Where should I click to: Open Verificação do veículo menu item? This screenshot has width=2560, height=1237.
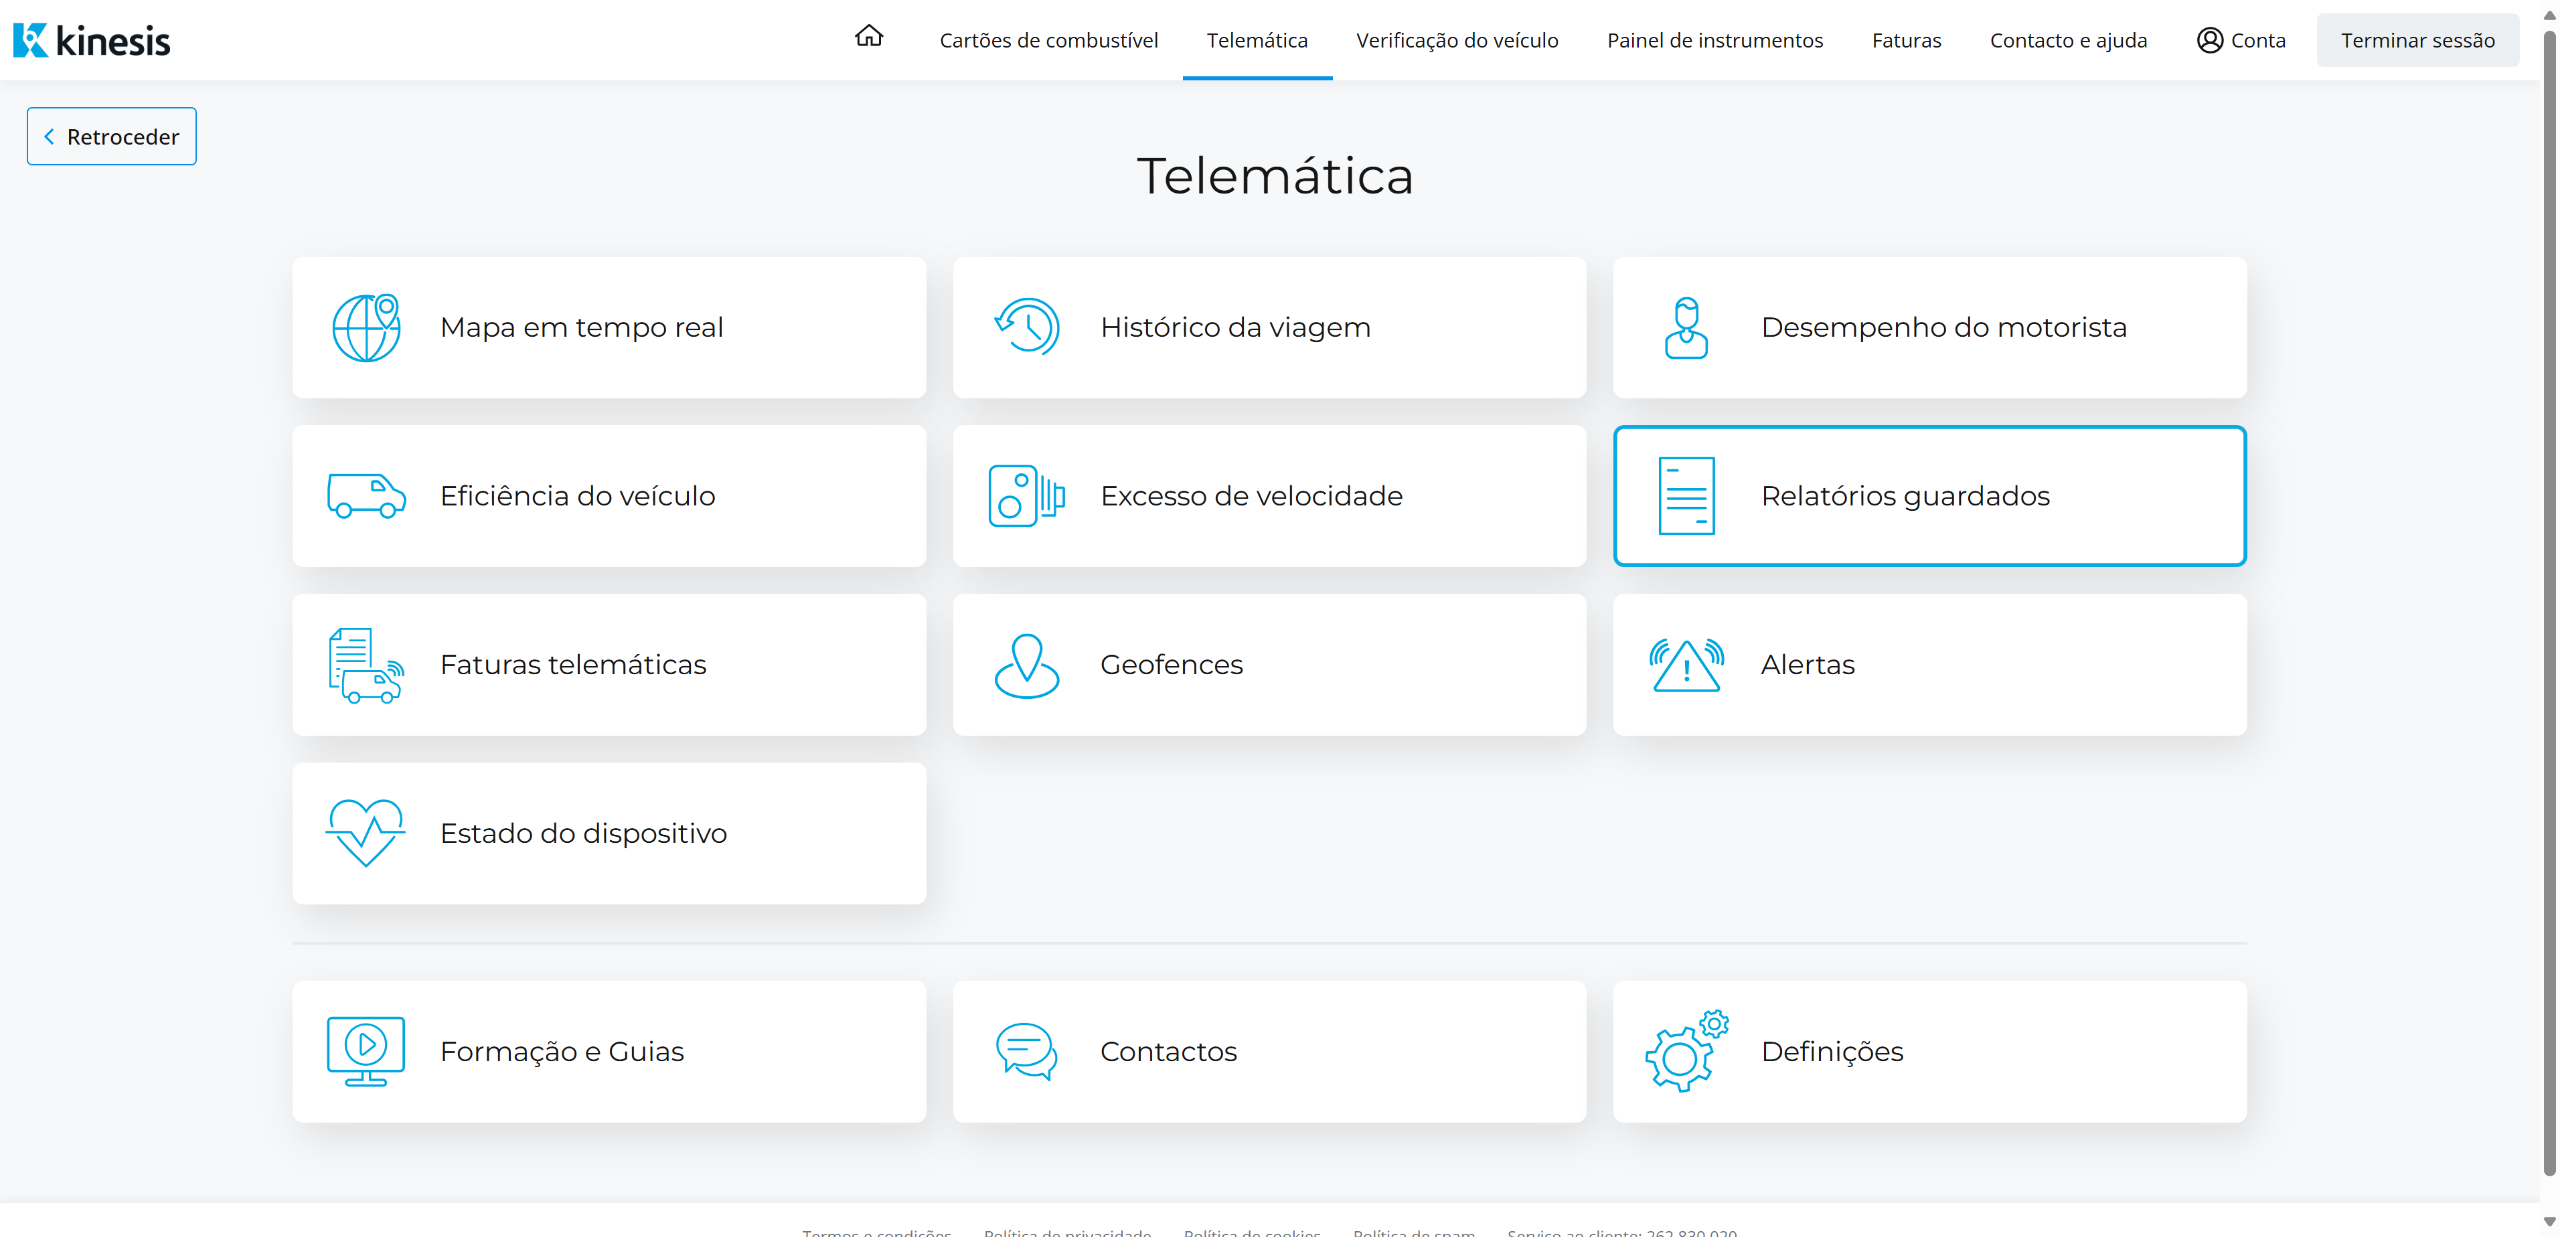[x=1456, y=40]
